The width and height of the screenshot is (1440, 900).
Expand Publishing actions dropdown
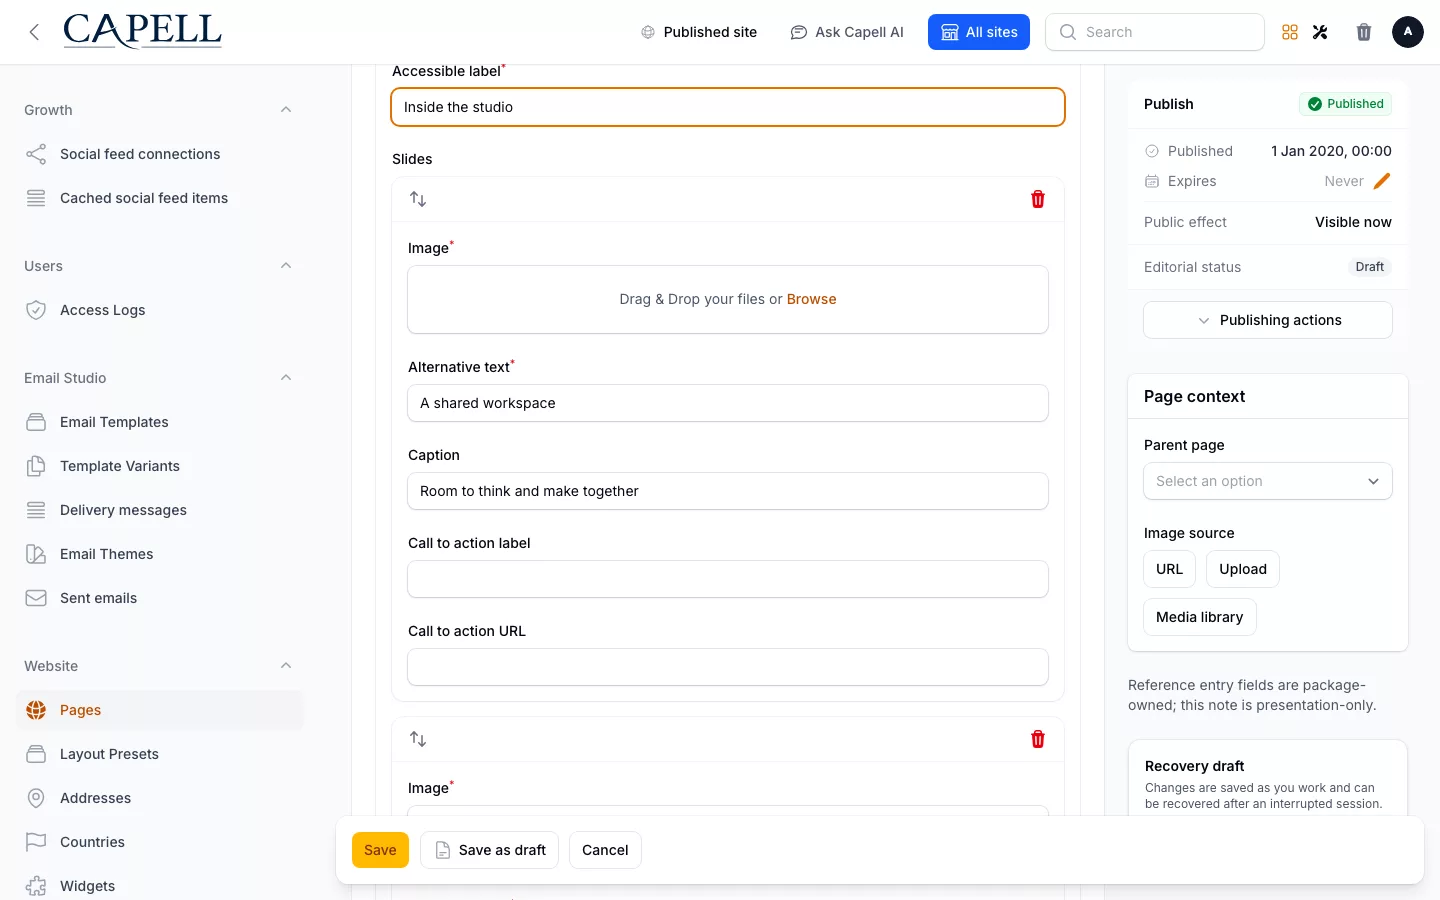tap(1268, 320)
